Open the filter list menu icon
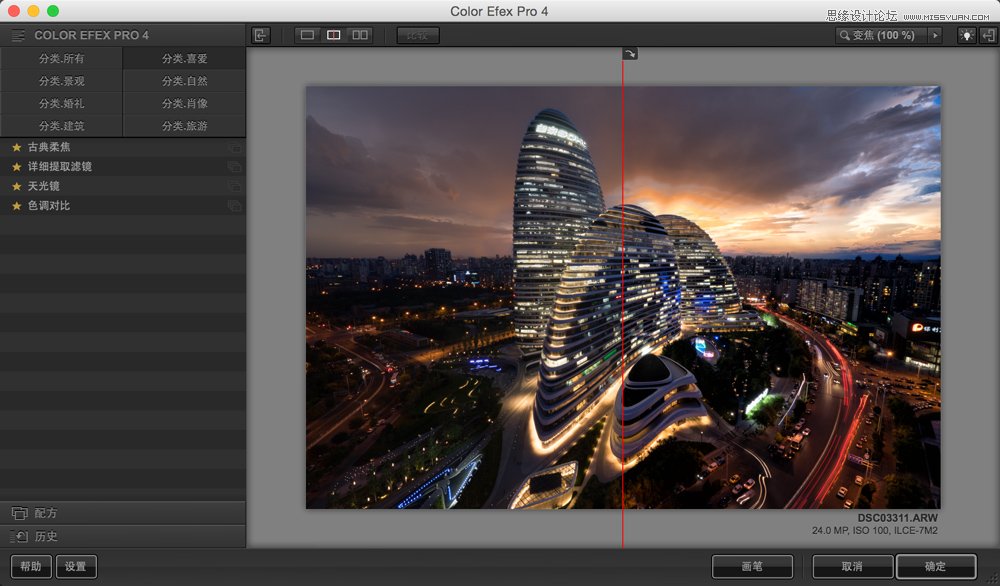The width and height of the screenshot is (1000, 586). click(x=18, y=35)
